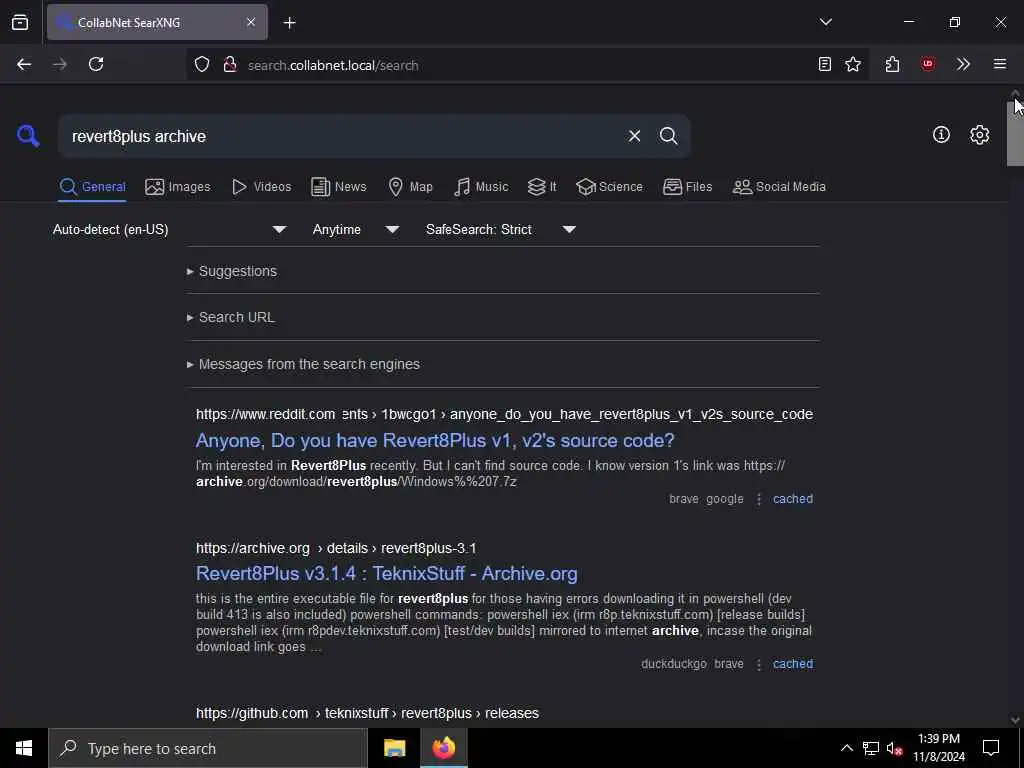Open cached link for the archive.org result
1024x768 pixels.
pyautogui.click(x=793, y=664)
